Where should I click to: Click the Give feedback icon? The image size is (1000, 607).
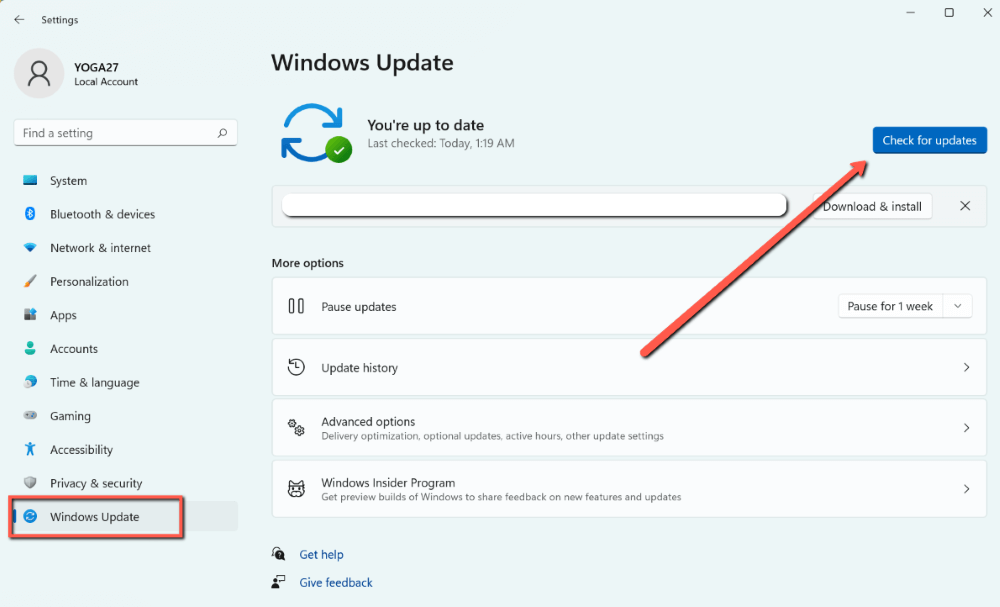click(x=279, y=581)
